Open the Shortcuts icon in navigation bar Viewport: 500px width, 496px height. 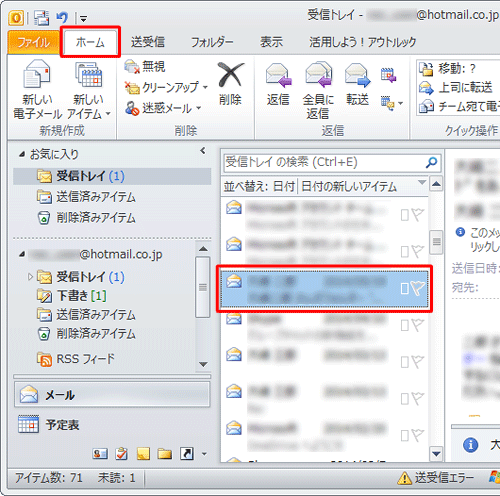187,454
